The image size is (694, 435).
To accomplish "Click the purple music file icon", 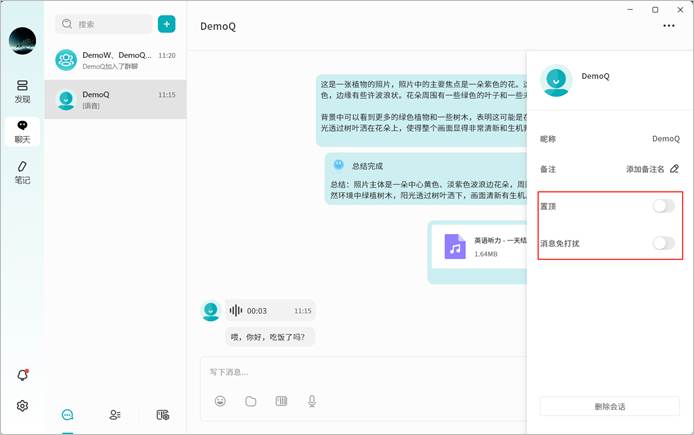I will click(x=455, y=247).
